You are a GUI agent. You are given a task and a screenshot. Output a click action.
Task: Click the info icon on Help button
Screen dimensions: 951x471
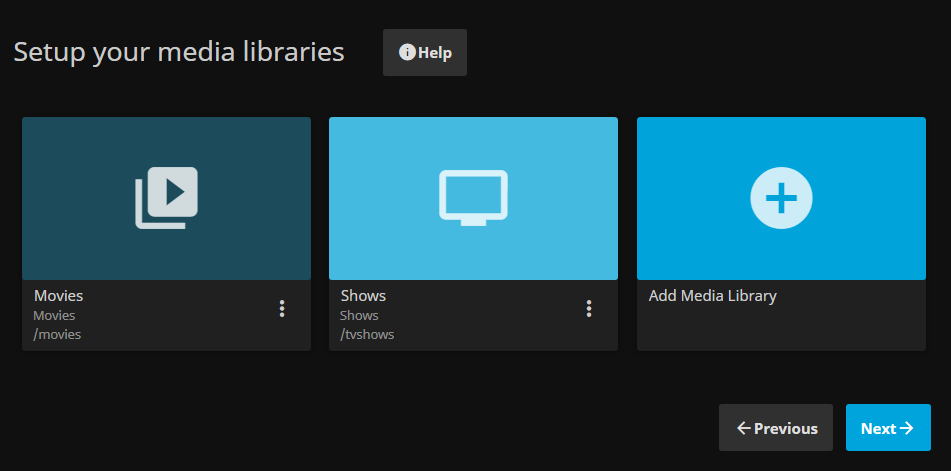[x=407, y=53]
